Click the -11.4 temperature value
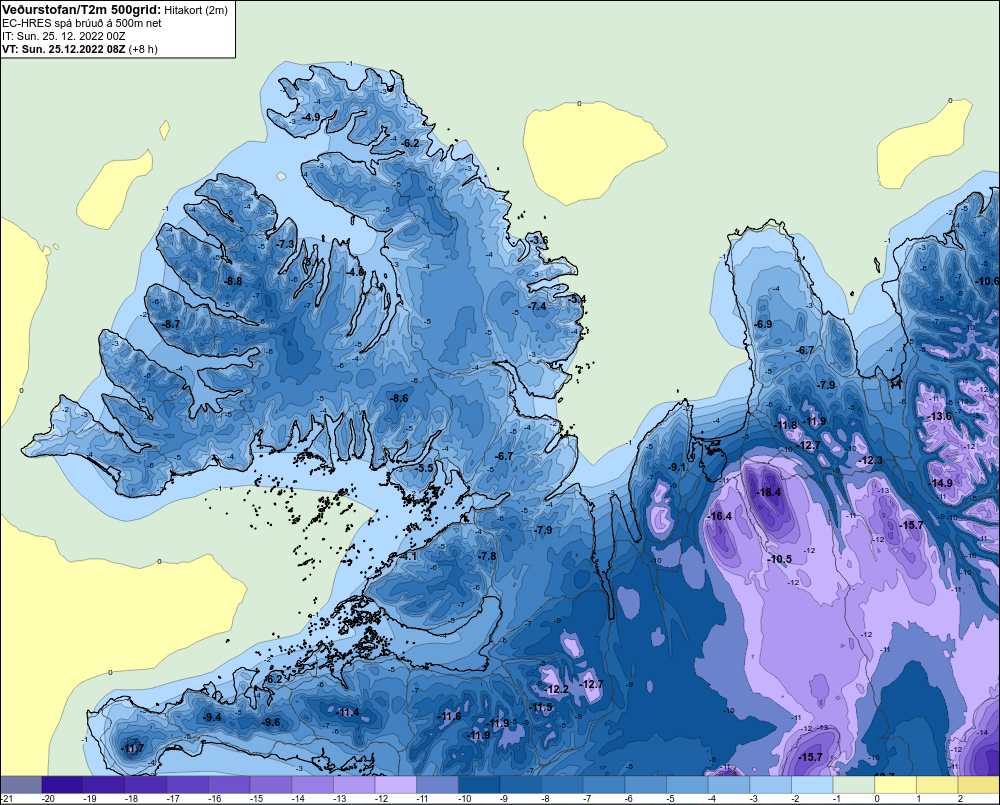 coord(348,713)
